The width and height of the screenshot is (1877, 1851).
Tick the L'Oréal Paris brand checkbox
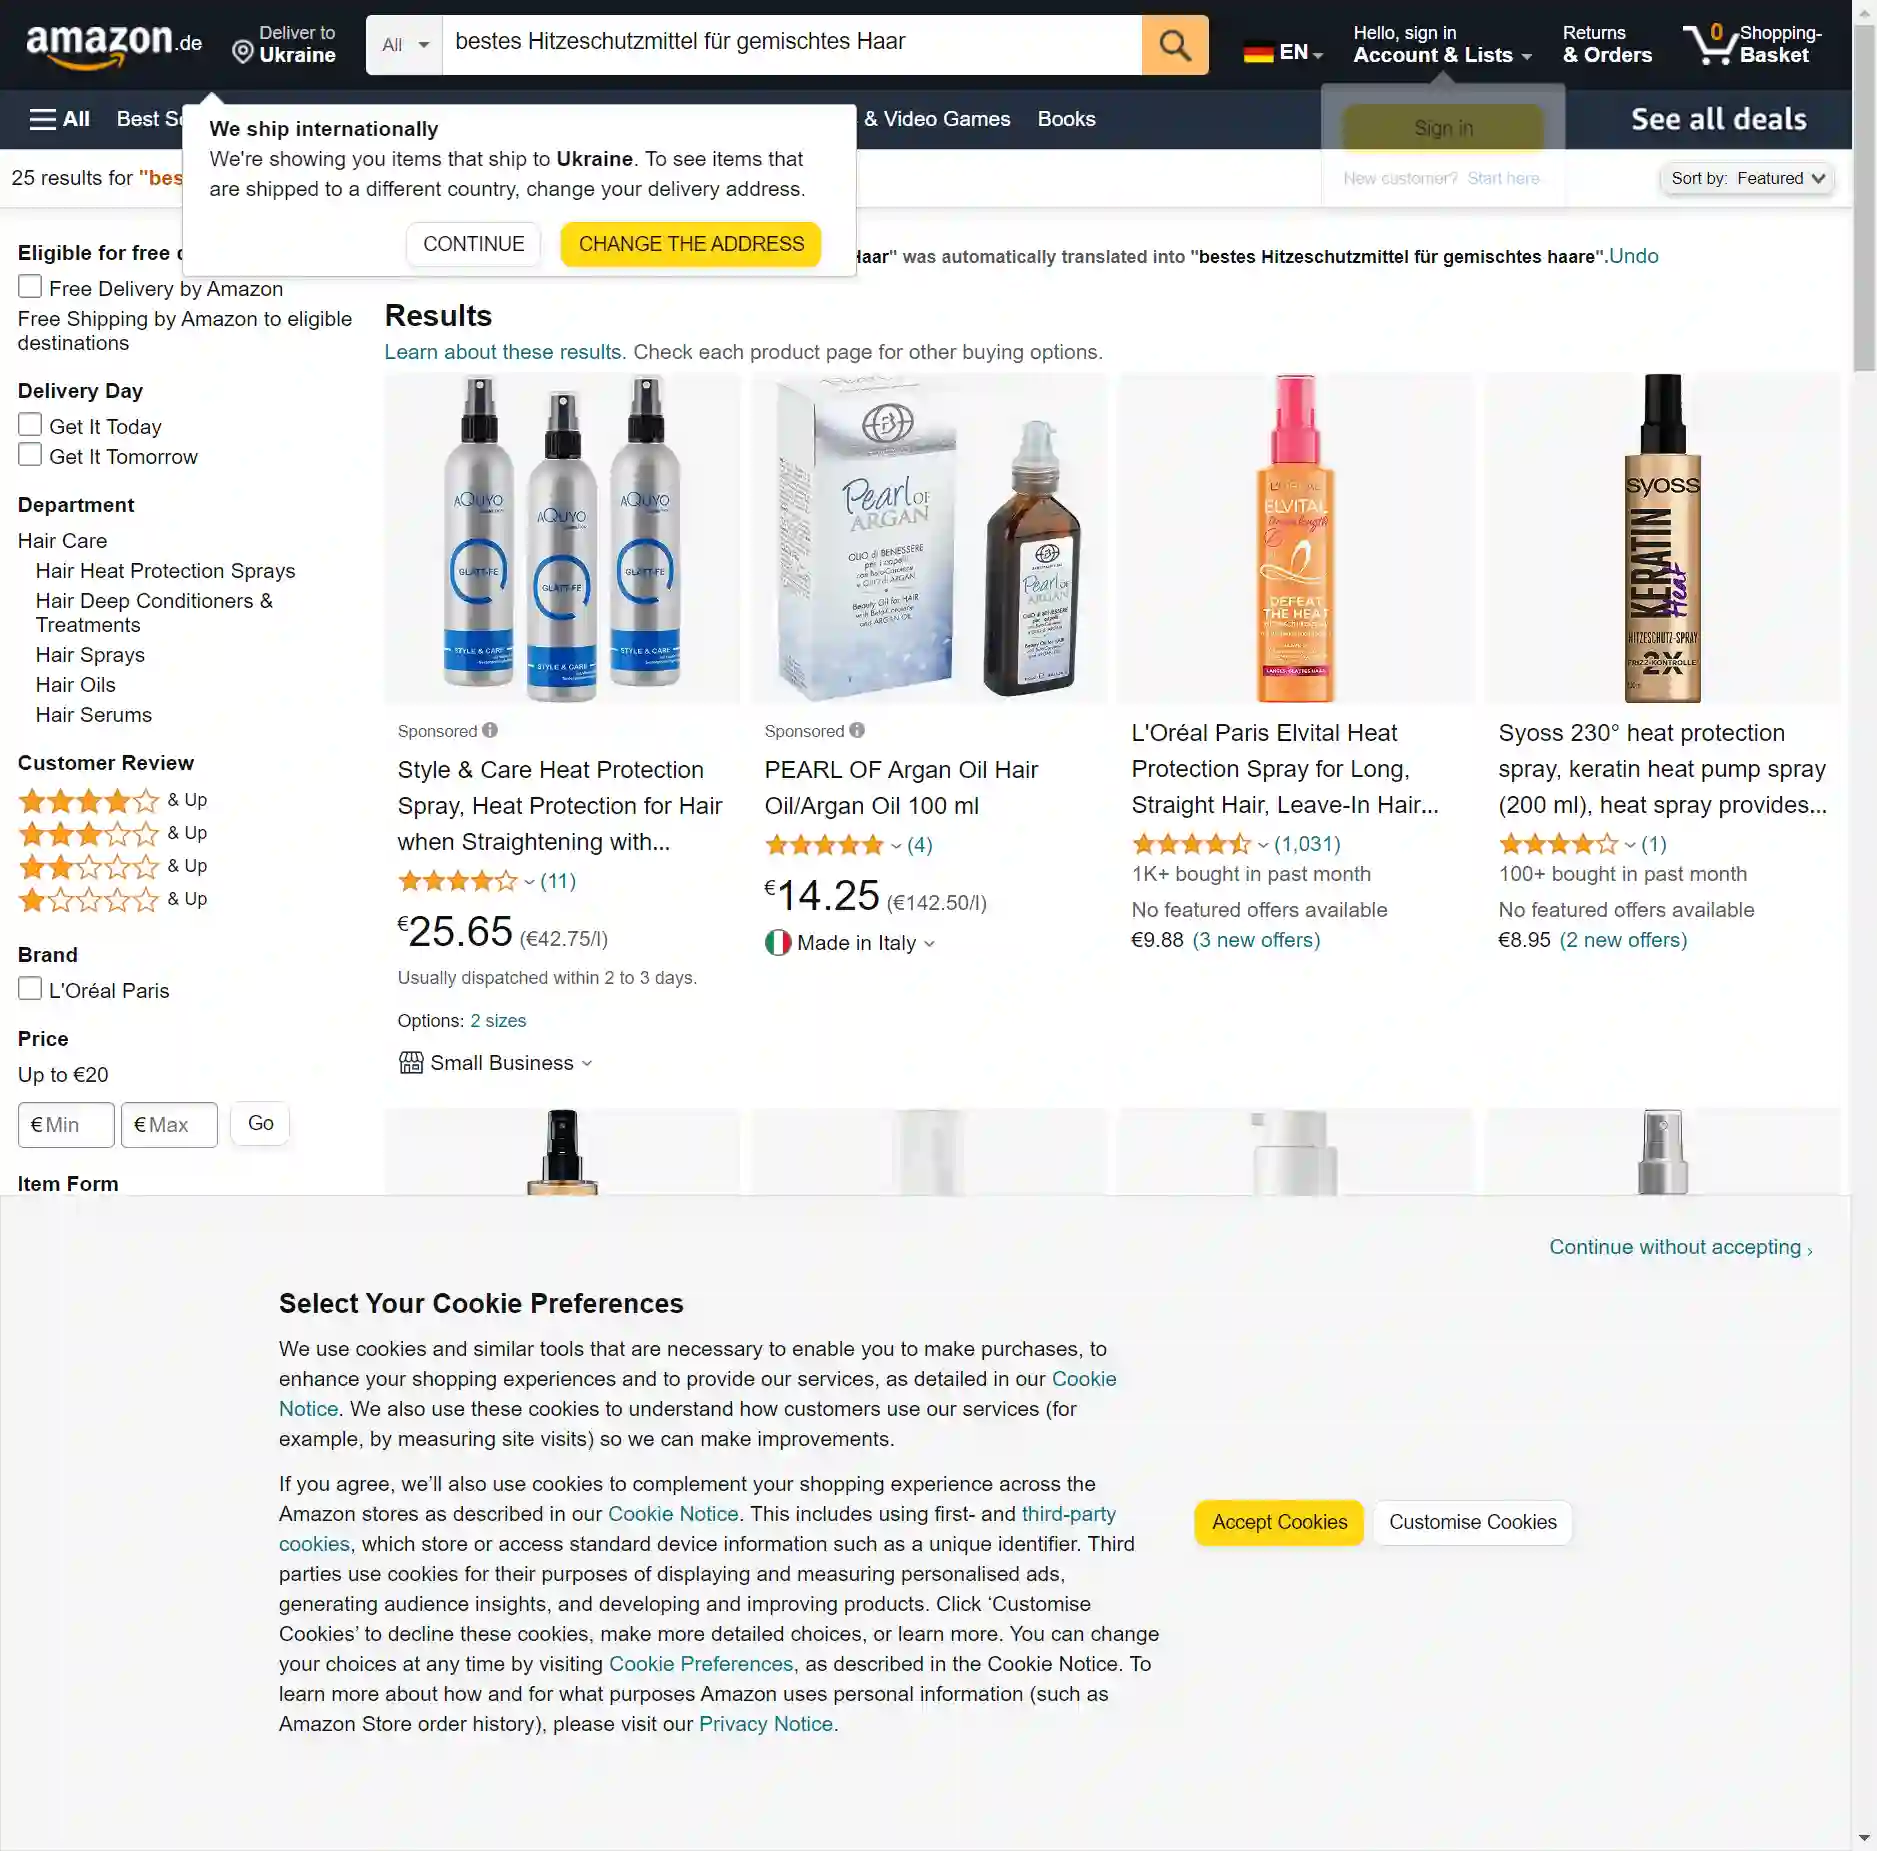pyautogui.click(x=30, y=989)
